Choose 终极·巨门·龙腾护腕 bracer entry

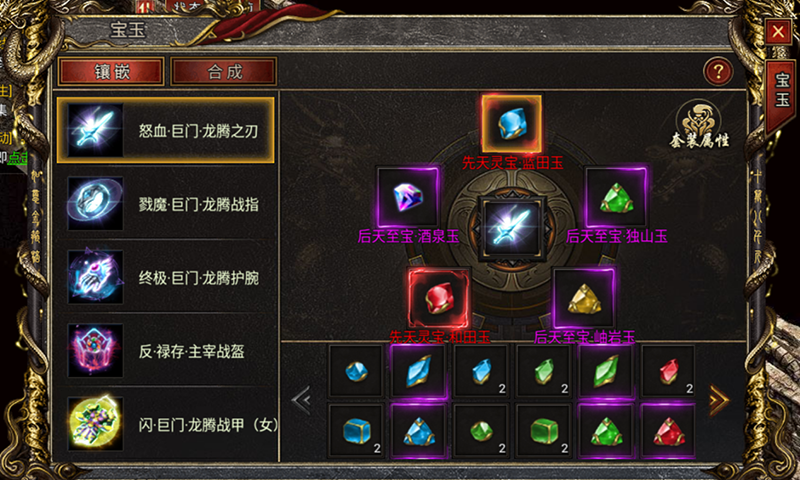click(165, 277)
